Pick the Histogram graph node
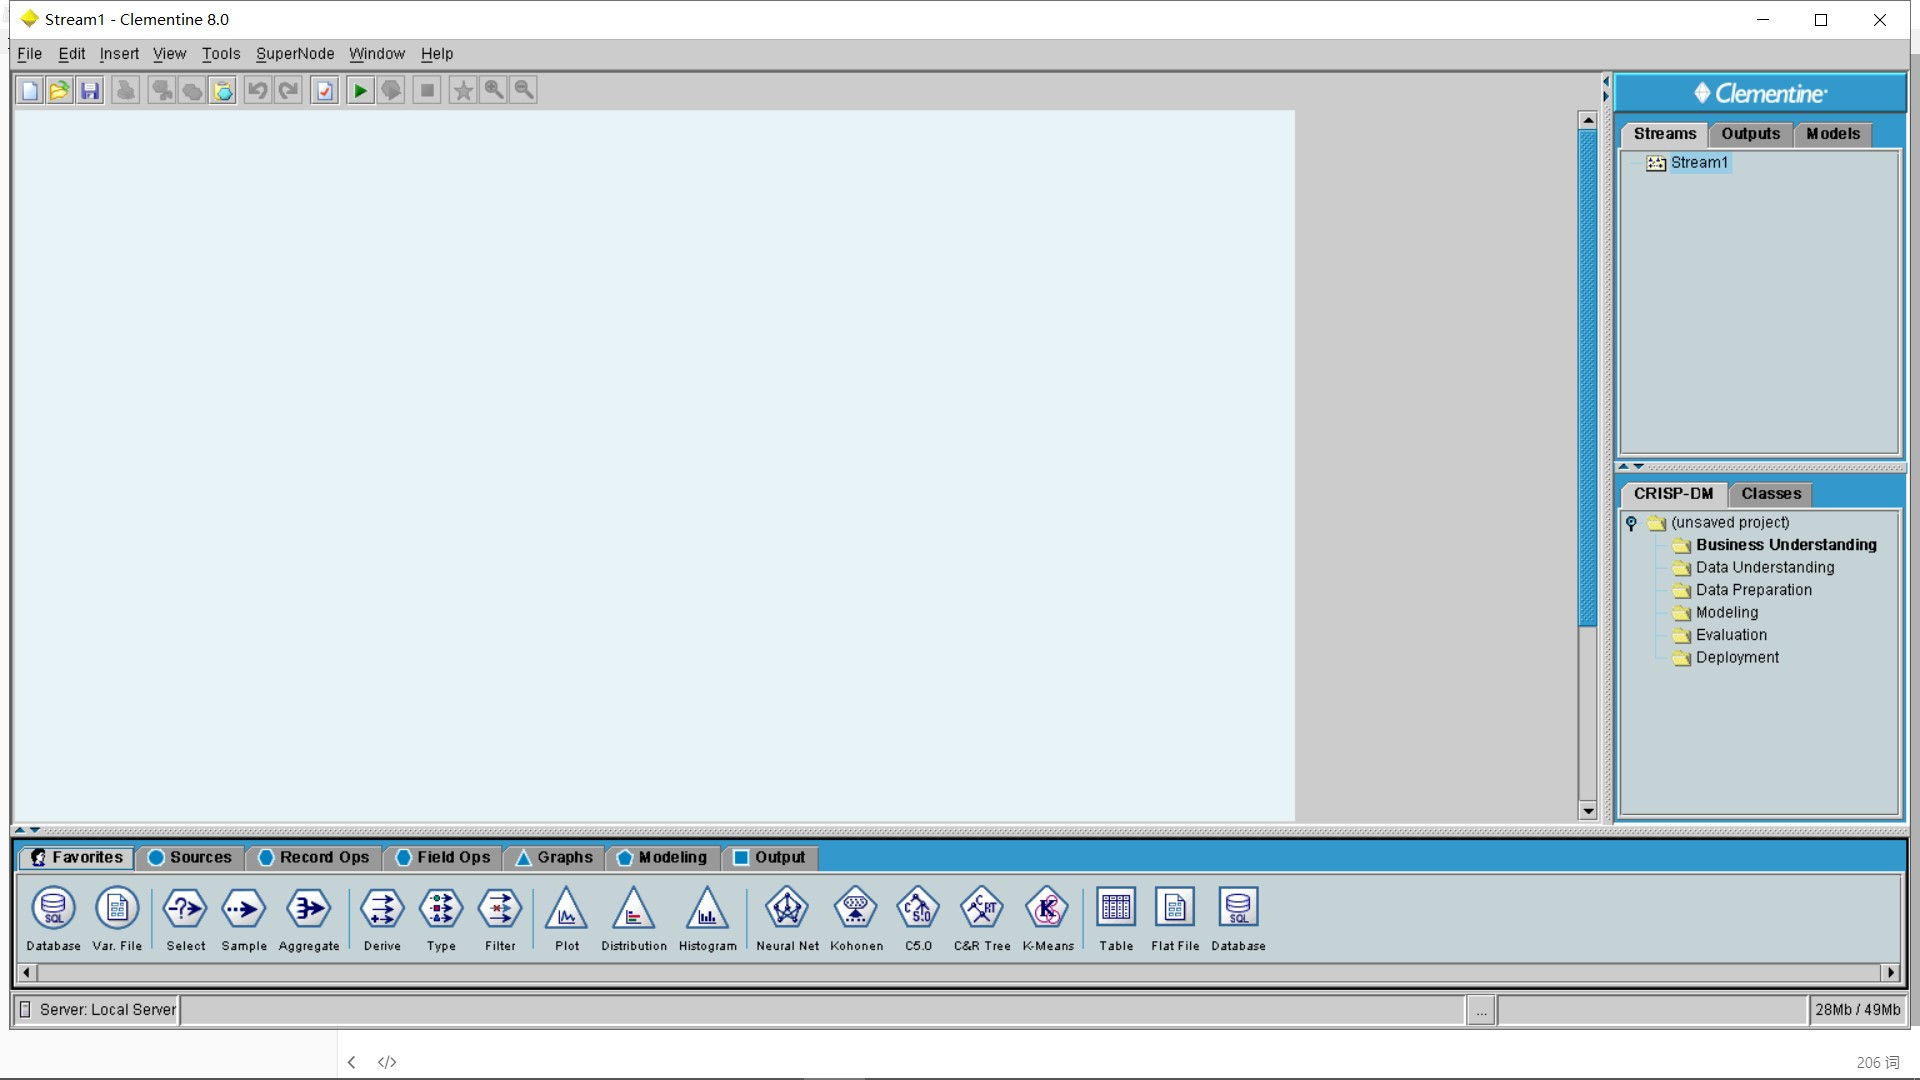This screenshot has width=1920, height=1080. click(707, 908)
